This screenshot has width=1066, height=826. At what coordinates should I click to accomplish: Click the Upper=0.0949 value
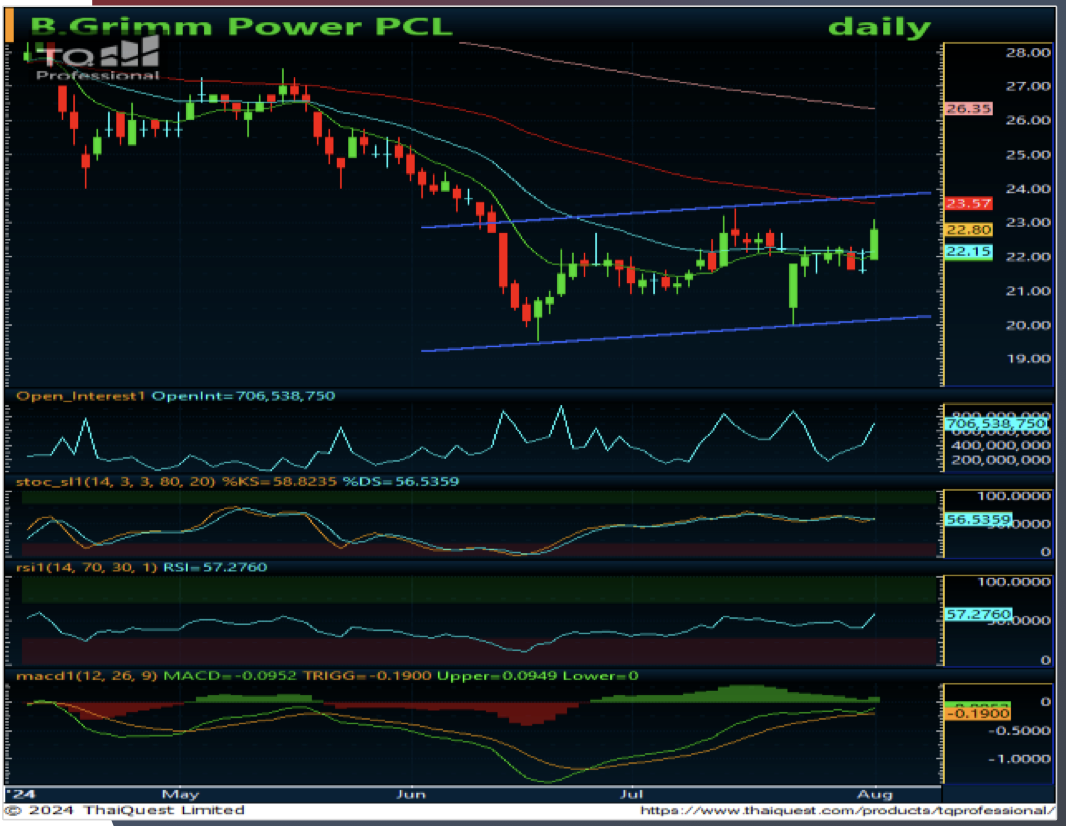tap(497, 676)
